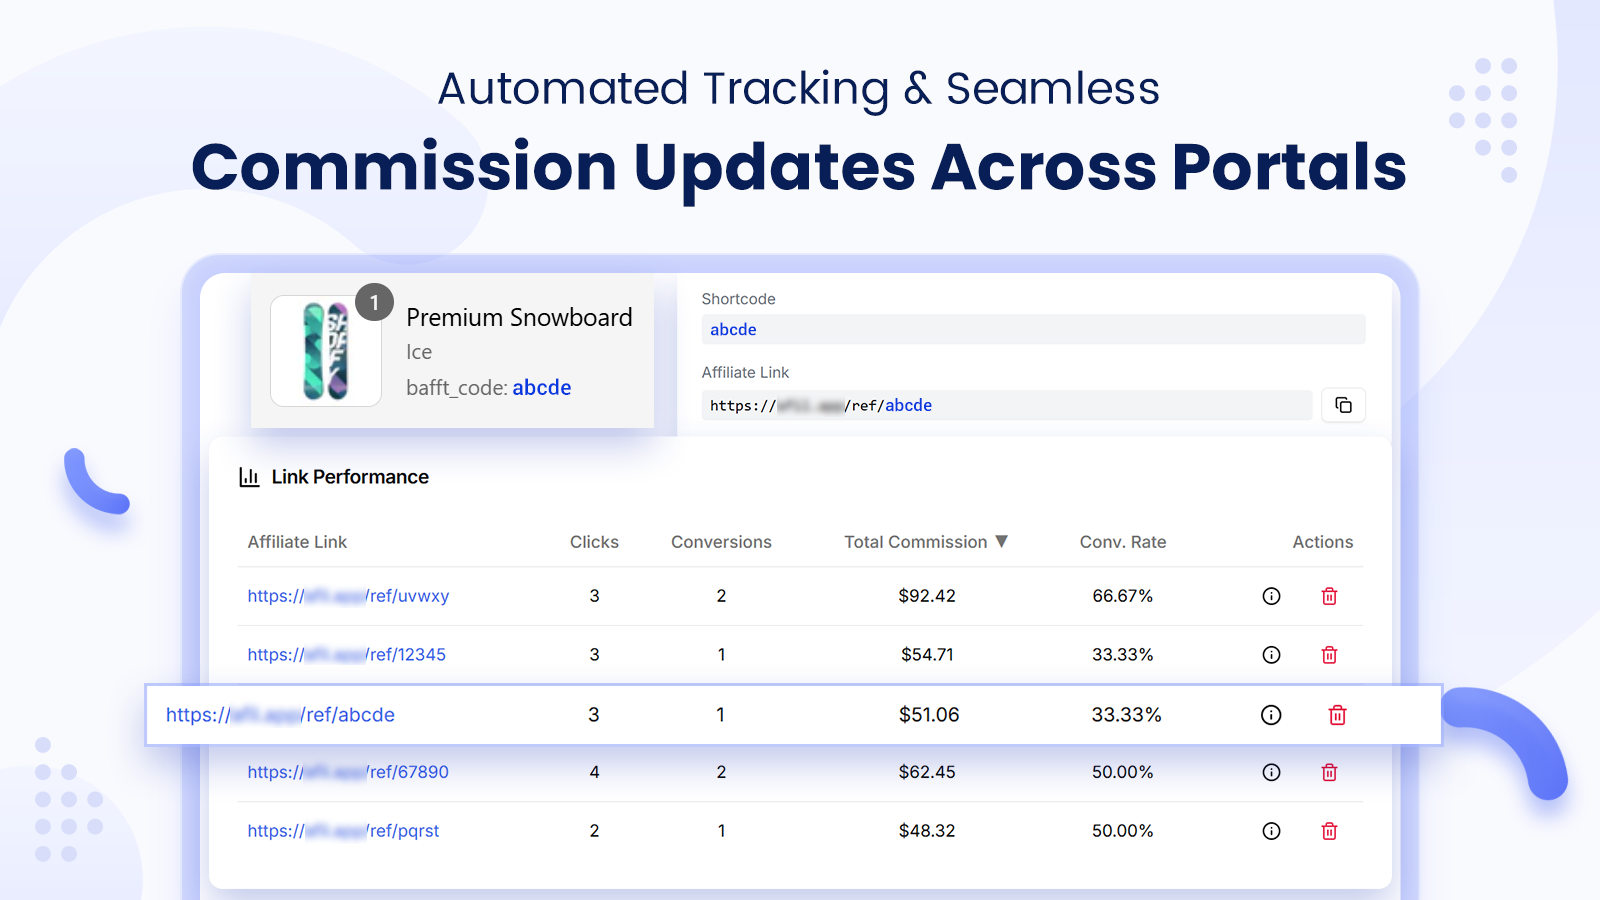The width and height of the screenshot is (1600, 900).
Task: Click the Link Performance heading
Action: point(350,477)
